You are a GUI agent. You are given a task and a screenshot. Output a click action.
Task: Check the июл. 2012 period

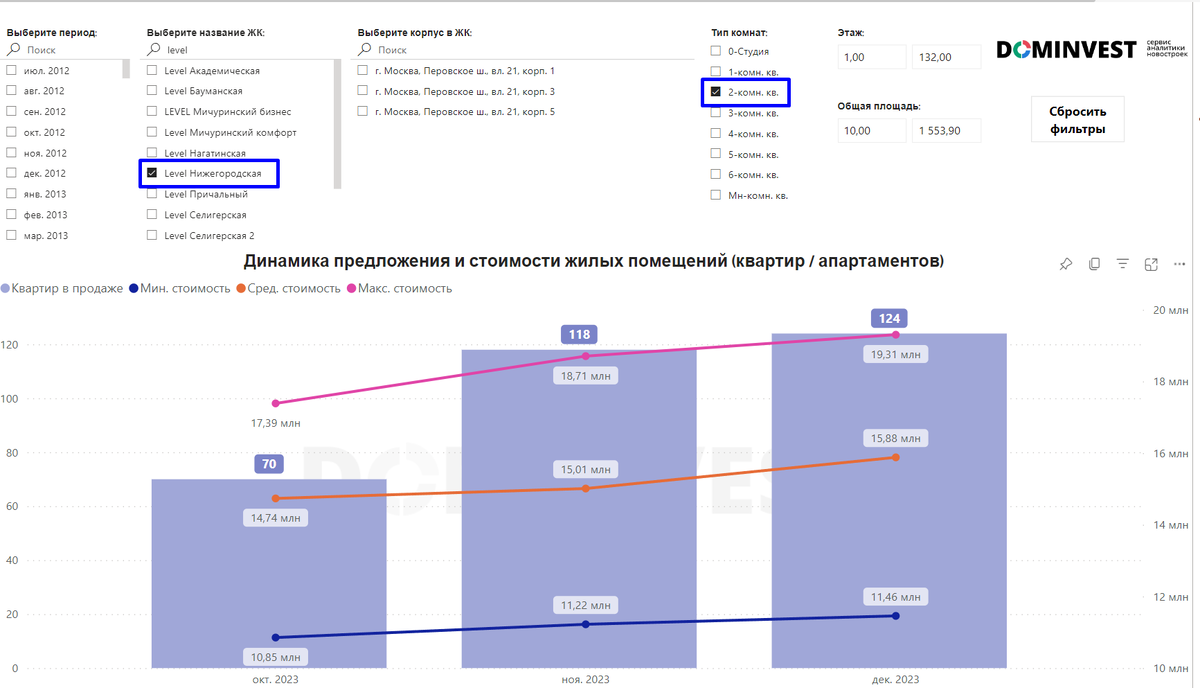12,70
